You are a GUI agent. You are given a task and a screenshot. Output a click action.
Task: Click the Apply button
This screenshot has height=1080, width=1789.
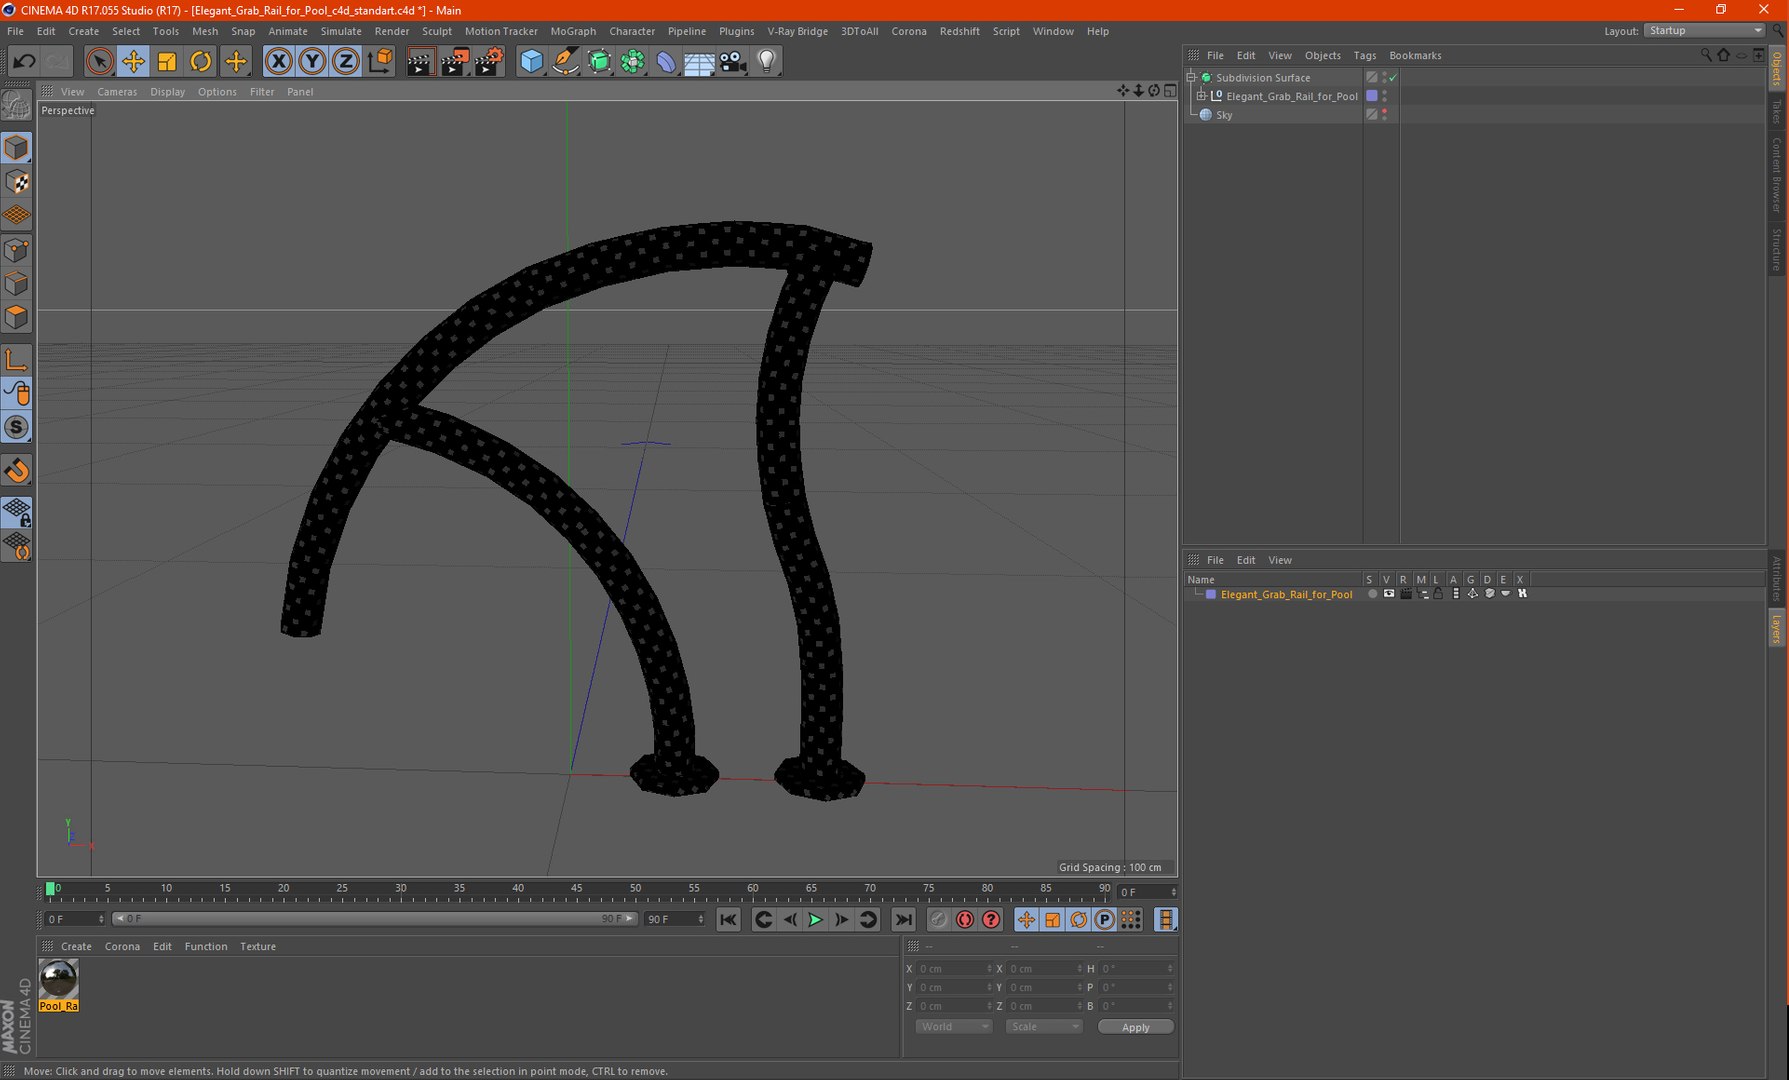[x=1135, y=1027]
